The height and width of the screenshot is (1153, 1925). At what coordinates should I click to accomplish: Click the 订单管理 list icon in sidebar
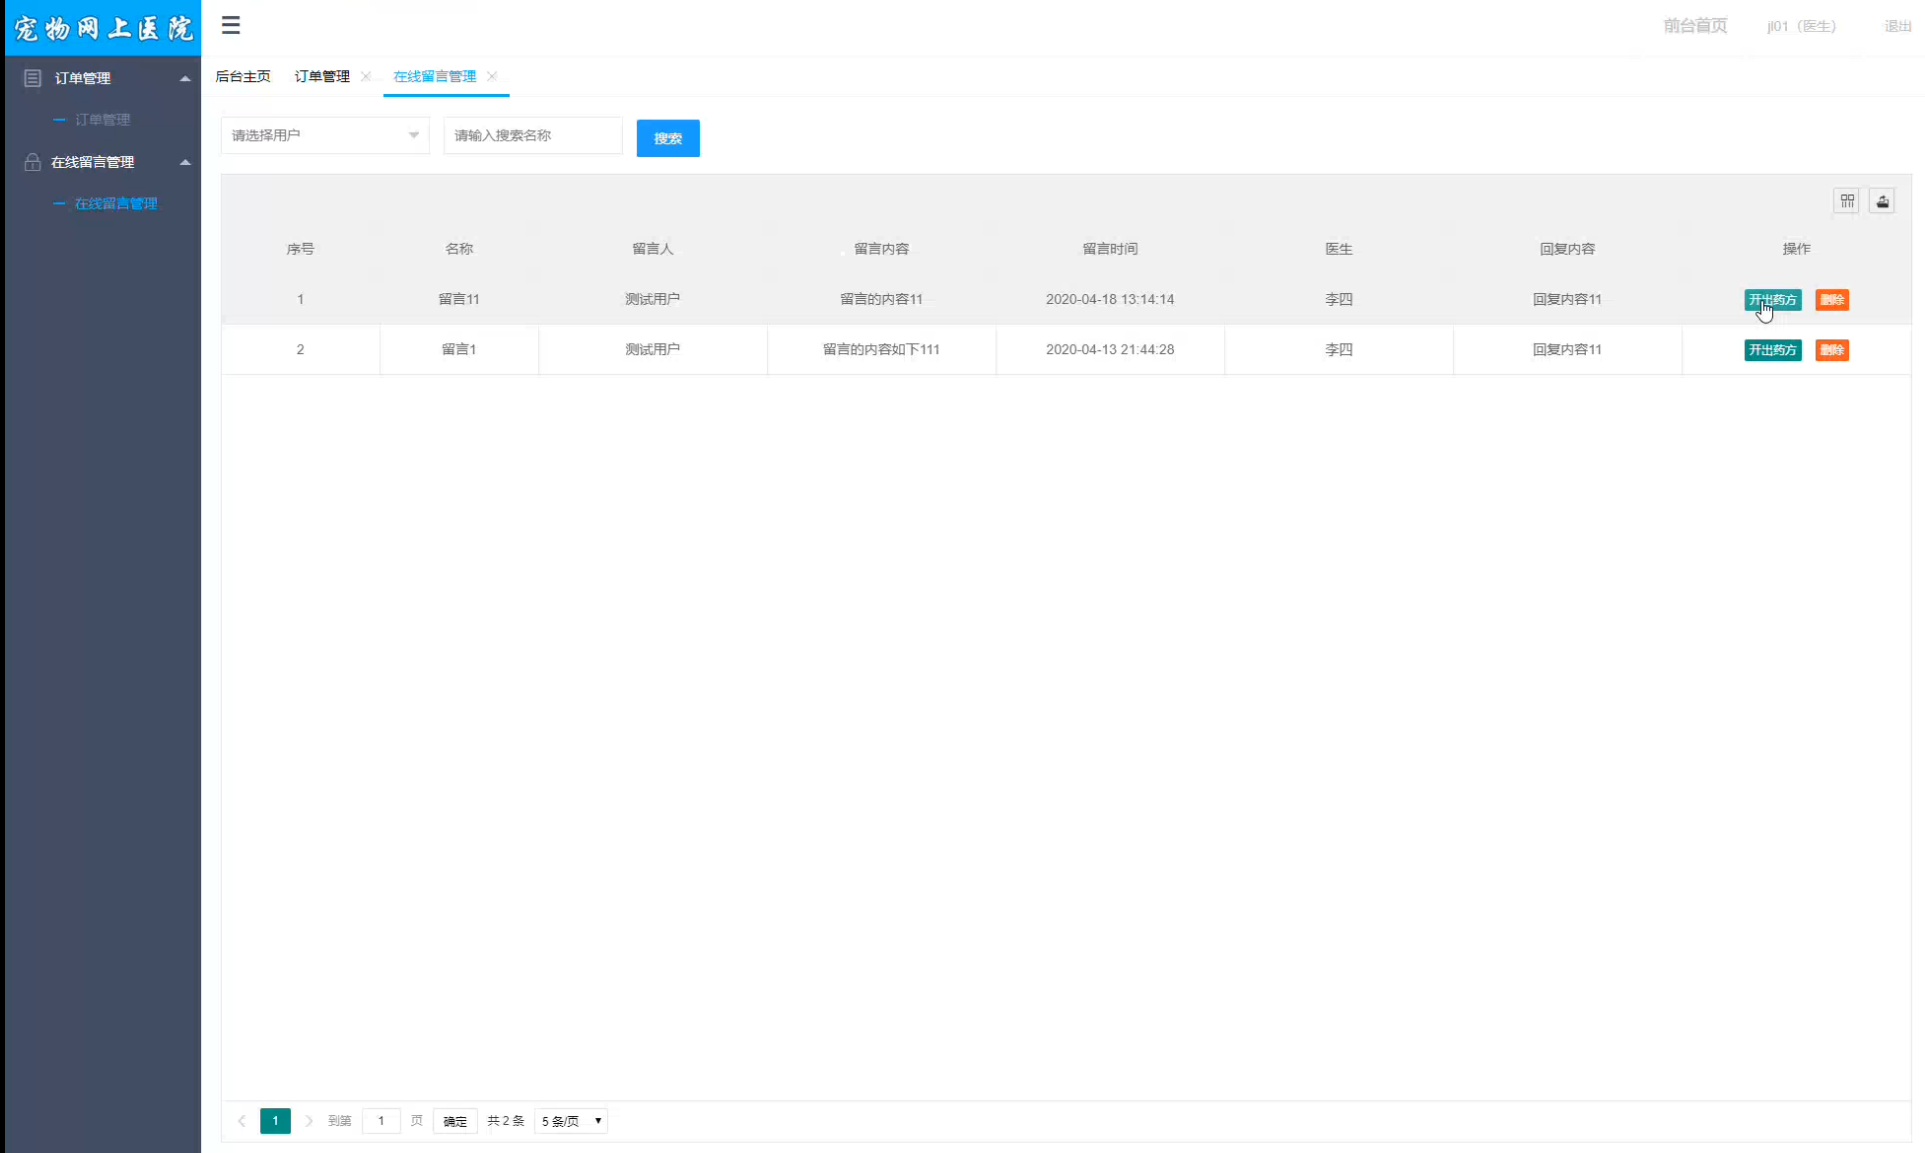[32, 78]
